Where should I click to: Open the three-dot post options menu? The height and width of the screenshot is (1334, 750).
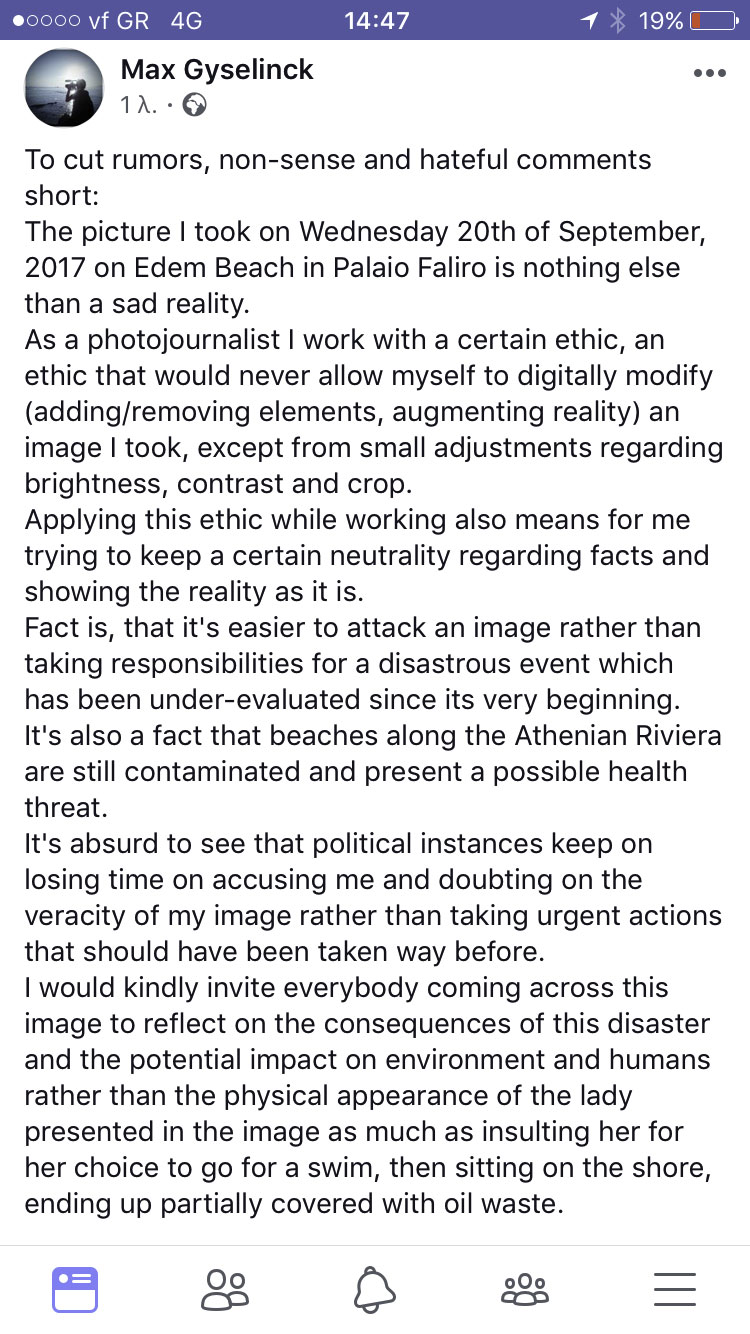[x=709, y=74]
